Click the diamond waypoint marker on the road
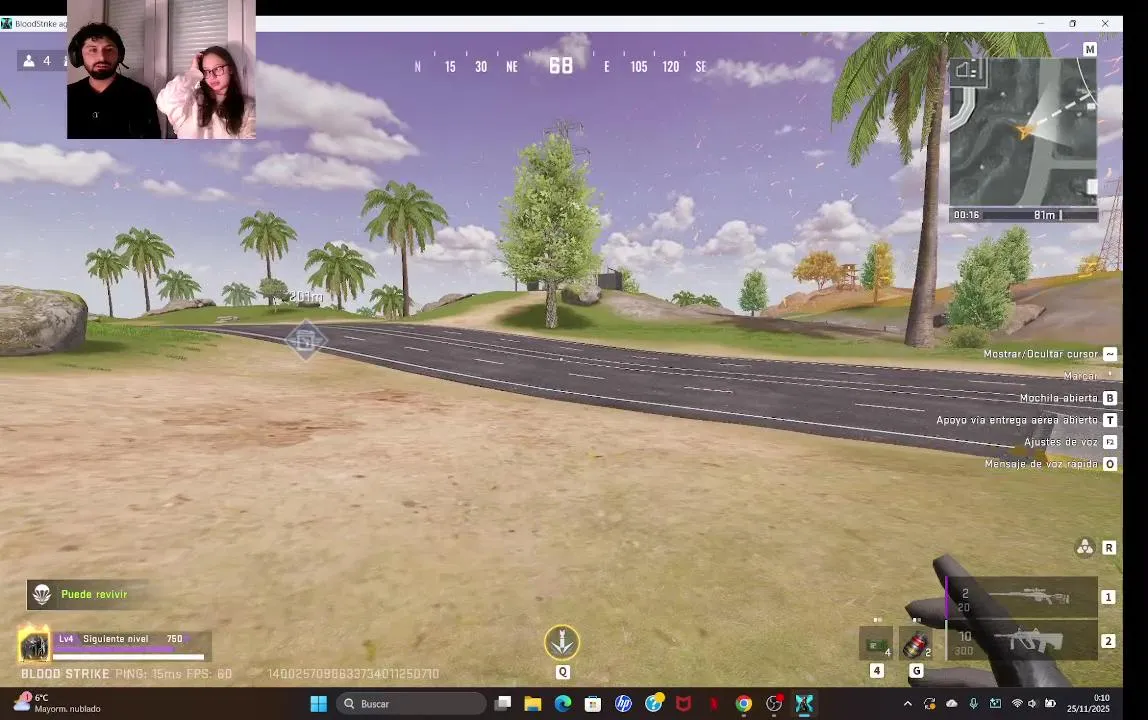The image size is (1148, 720). coord(305,341)
